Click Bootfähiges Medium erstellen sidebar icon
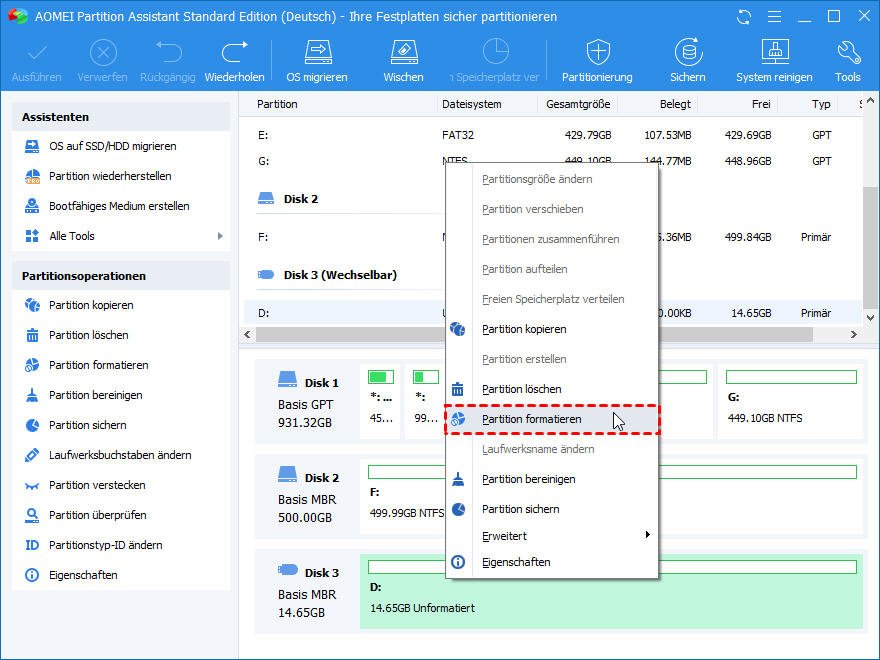The height and width of the screenshot is (660, 880). [x=32, y=206]
